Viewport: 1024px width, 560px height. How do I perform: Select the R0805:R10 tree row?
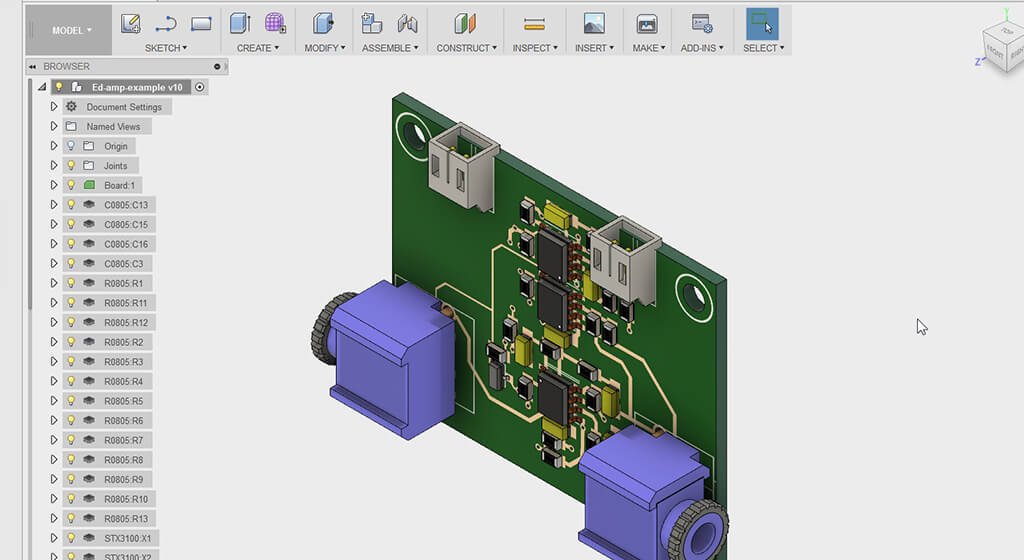(x=109, y=499)
